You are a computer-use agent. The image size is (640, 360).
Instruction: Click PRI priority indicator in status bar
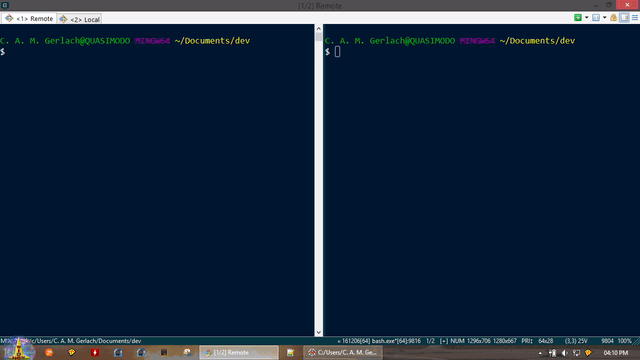(527, 341)
